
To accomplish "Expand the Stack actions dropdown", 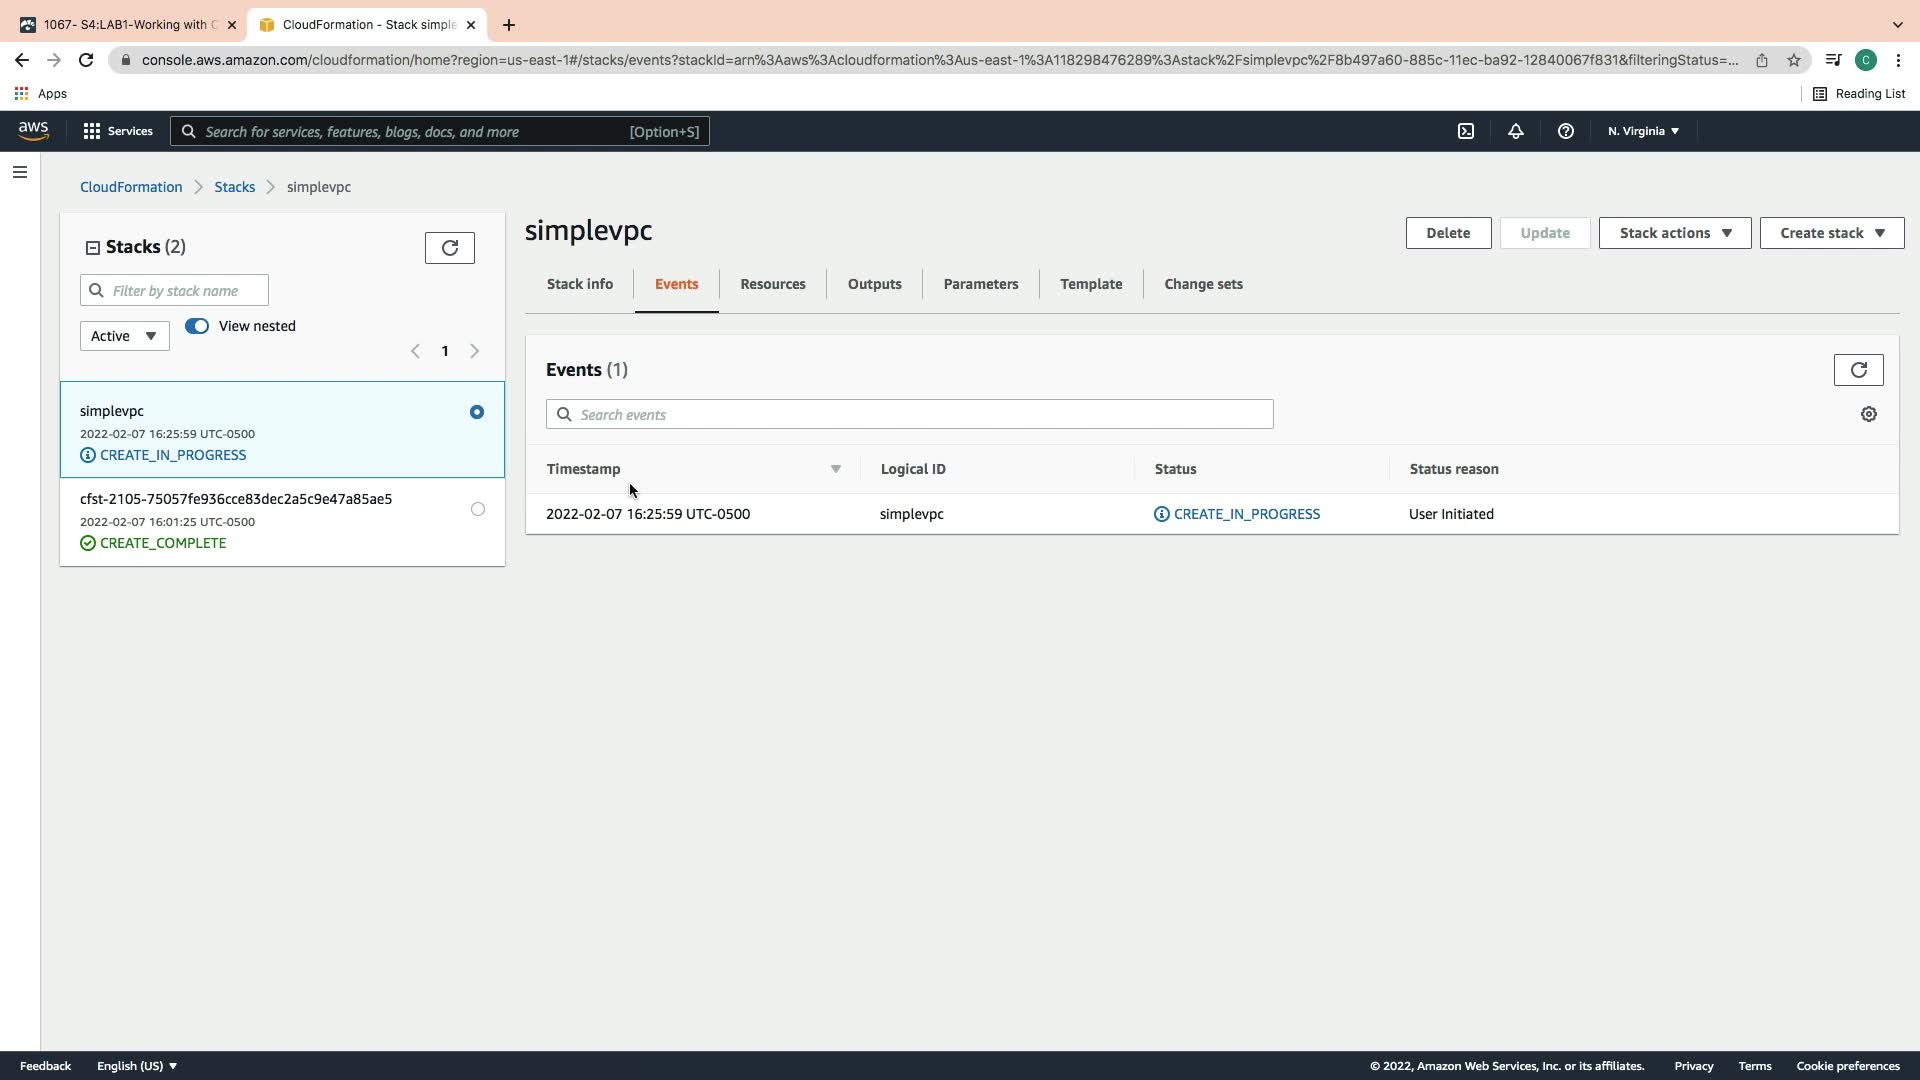I will pos(1674,233).
